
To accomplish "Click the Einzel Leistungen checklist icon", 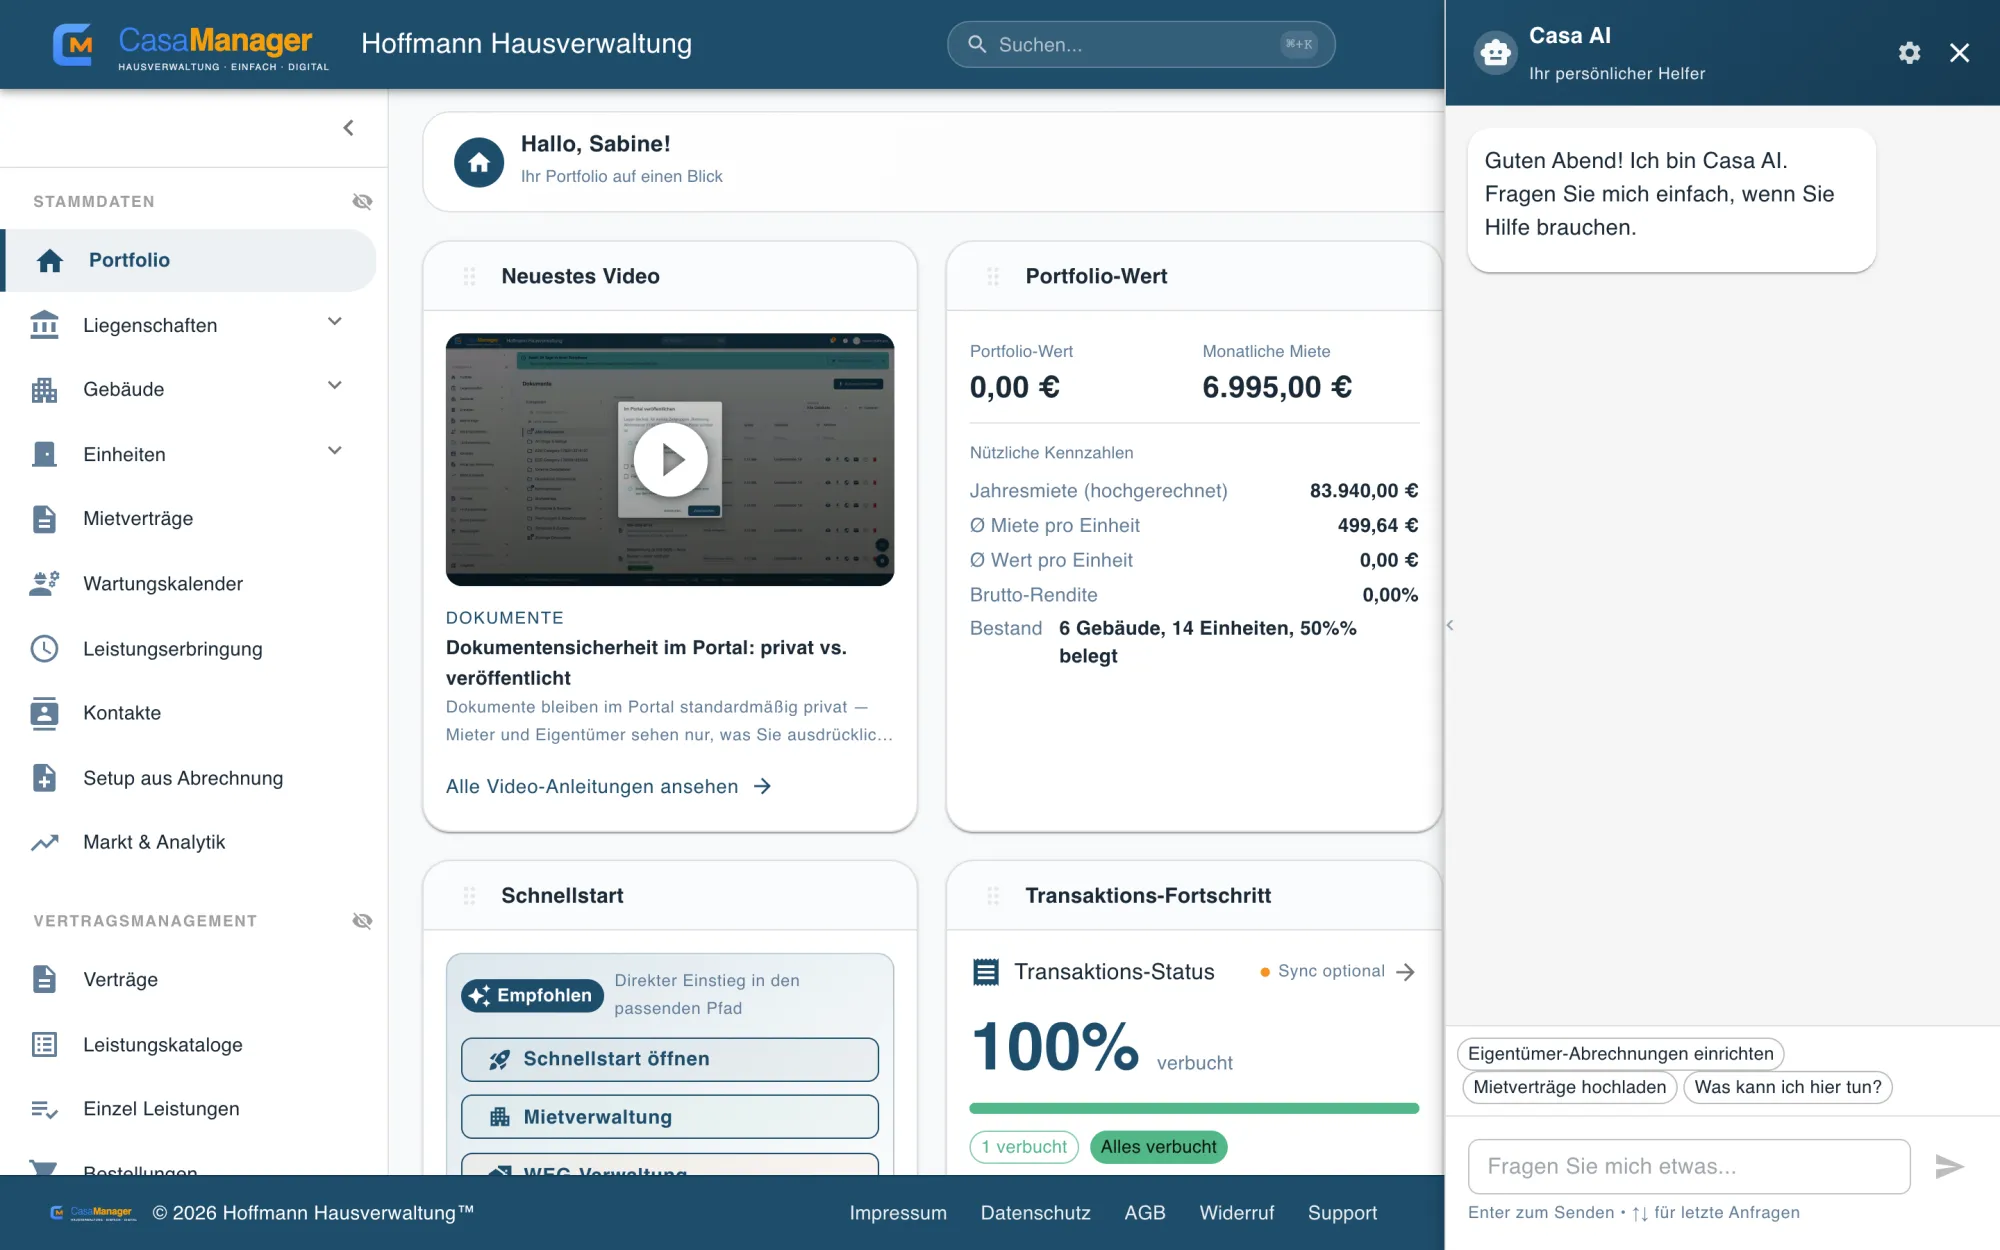I will [x=44, y=1110].
